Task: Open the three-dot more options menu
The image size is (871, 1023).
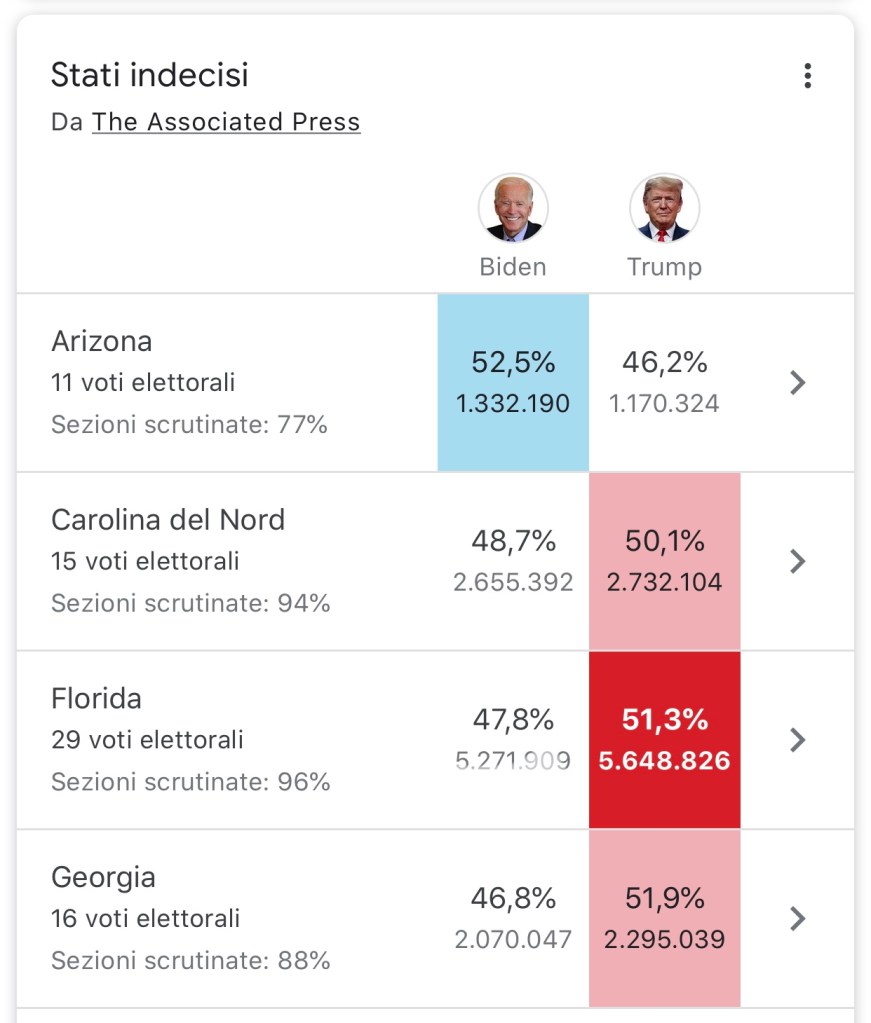Action: 807,76
